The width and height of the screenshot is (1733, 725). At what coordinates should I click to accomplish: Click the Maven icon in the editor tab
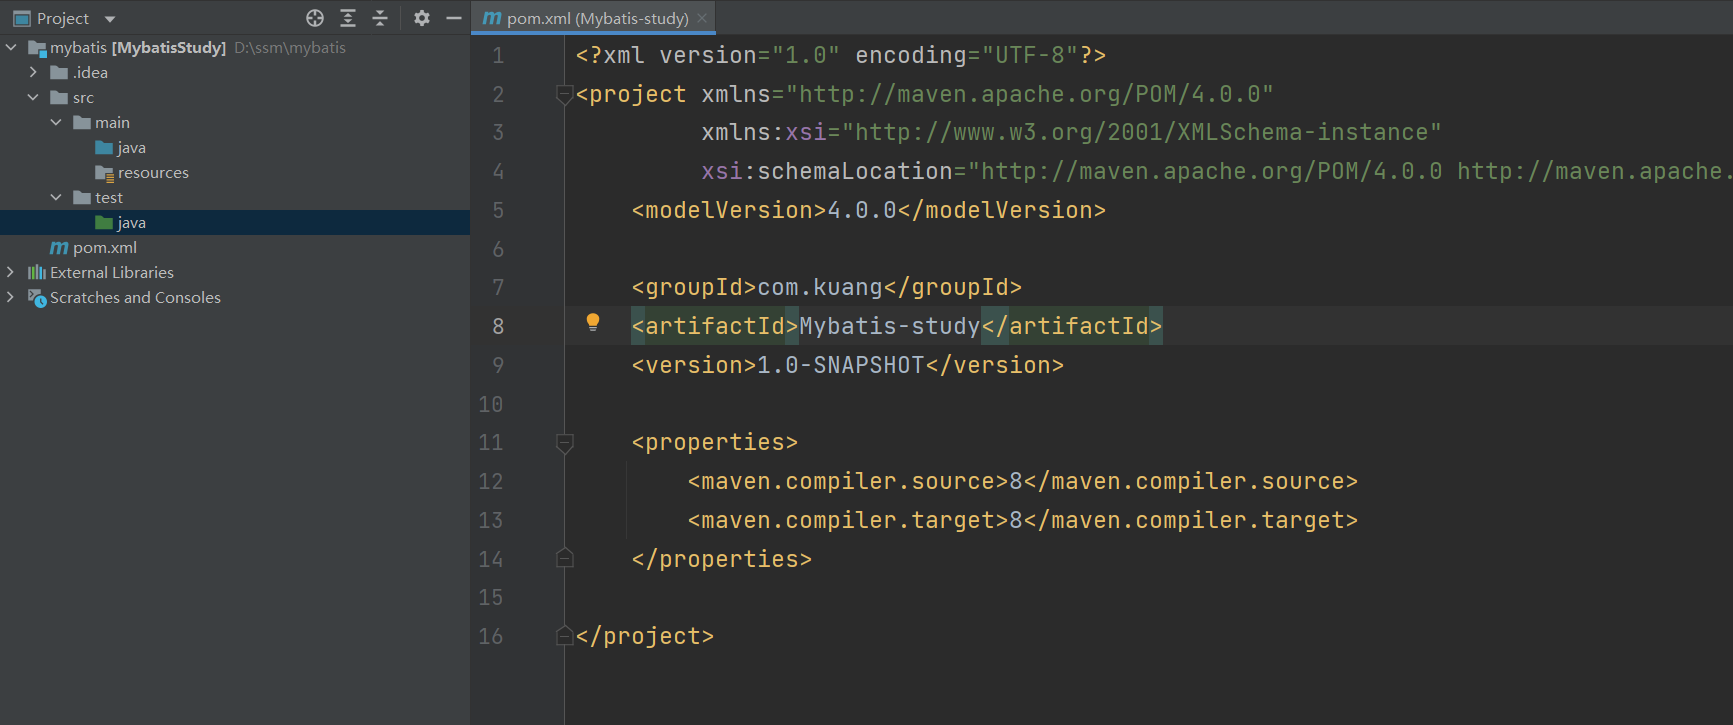492,18
